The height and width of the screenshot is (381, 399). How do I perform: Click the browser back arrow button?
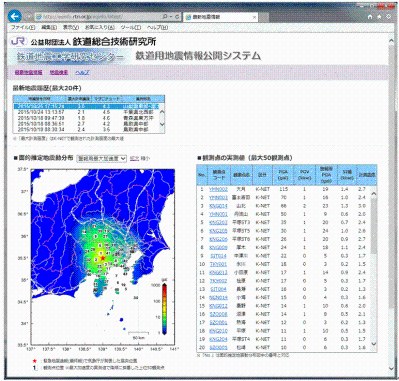coord(15,16)
